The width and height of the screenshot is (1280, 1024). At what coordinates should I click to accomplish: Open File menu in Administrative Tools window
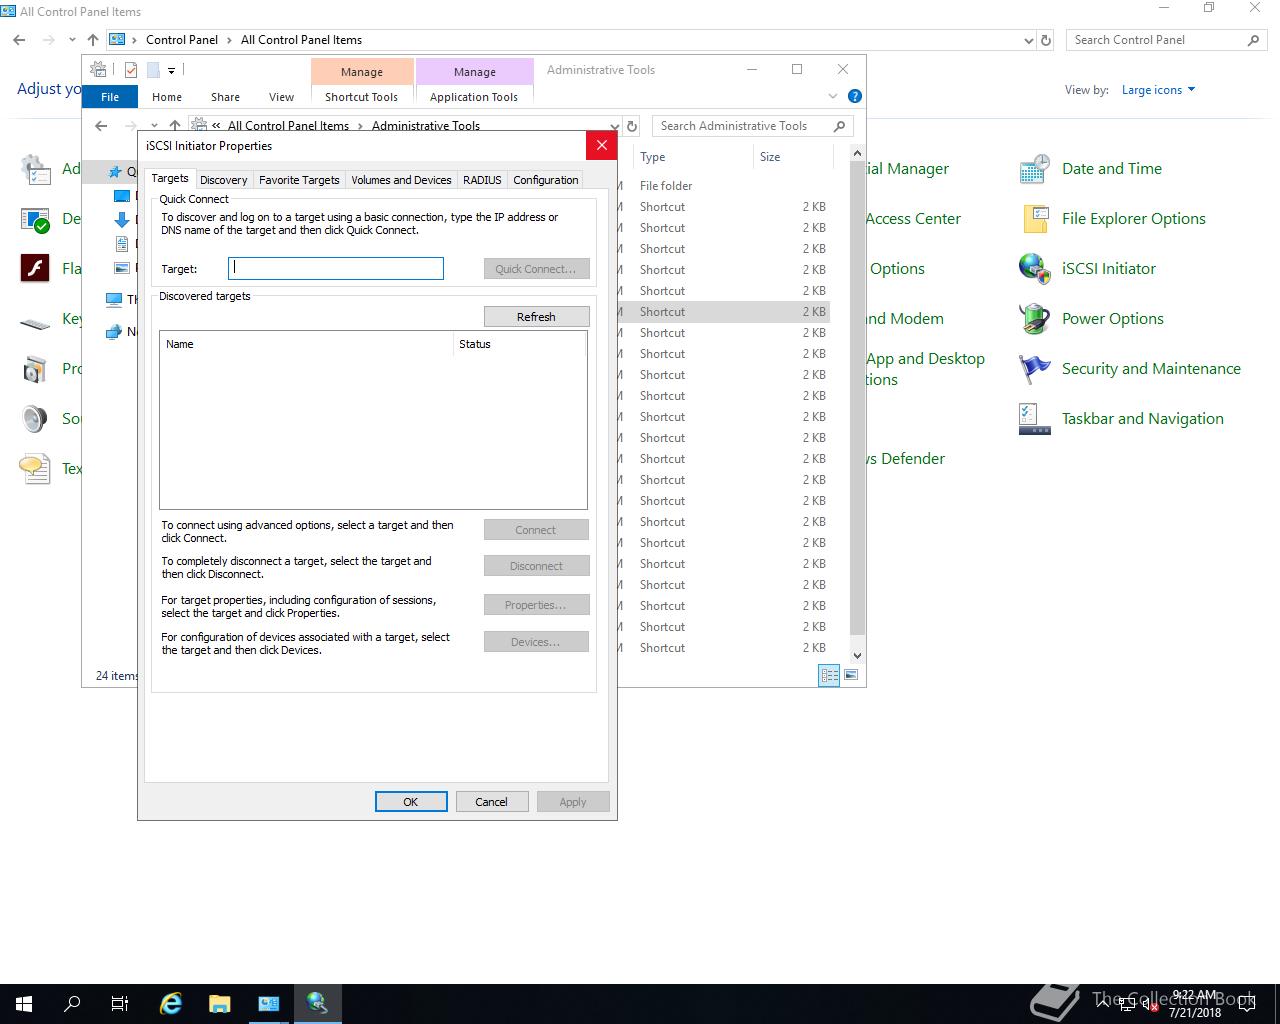point(110,97)
